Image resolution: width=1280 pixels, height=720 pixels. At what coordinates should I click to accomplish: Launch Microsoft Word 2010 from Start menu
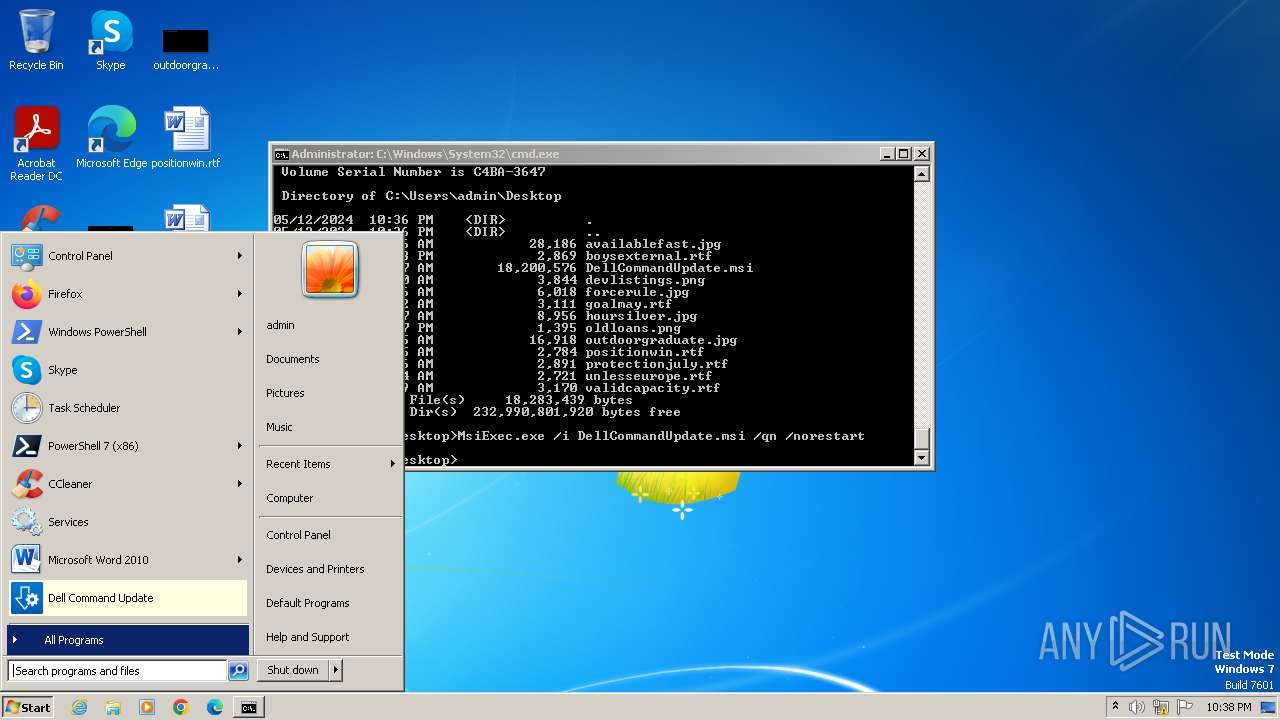(x=127, y=560)
